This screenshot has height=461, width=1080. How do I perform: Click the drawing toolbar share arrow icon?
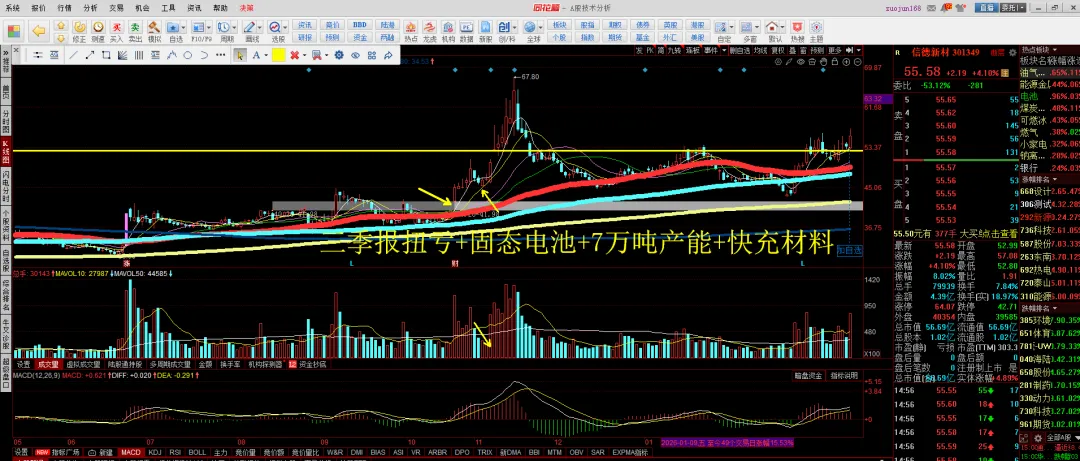point(388,55)
